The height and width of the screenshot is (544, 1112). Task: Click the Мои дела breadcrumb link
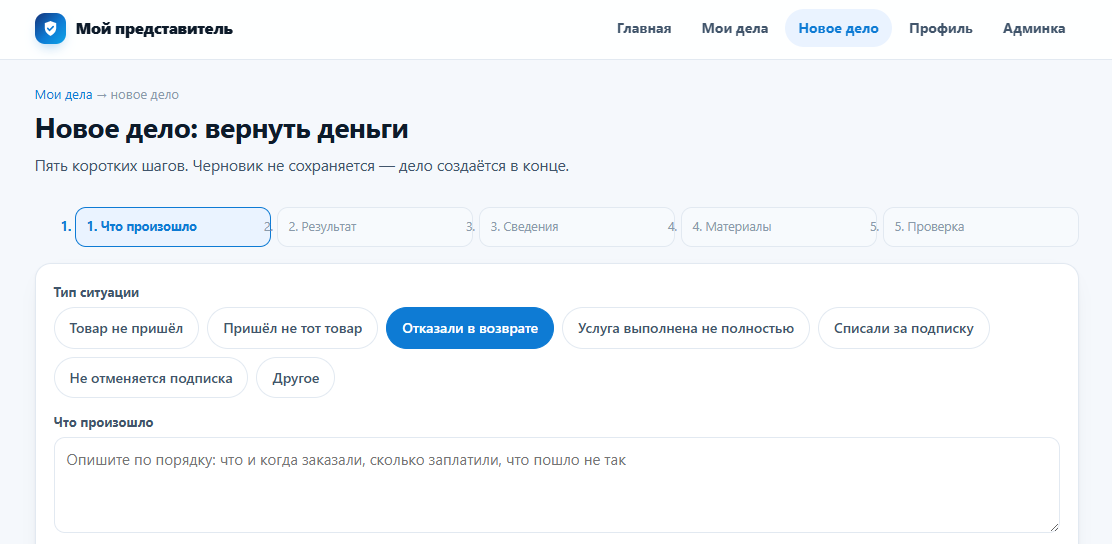coord(64,94)
